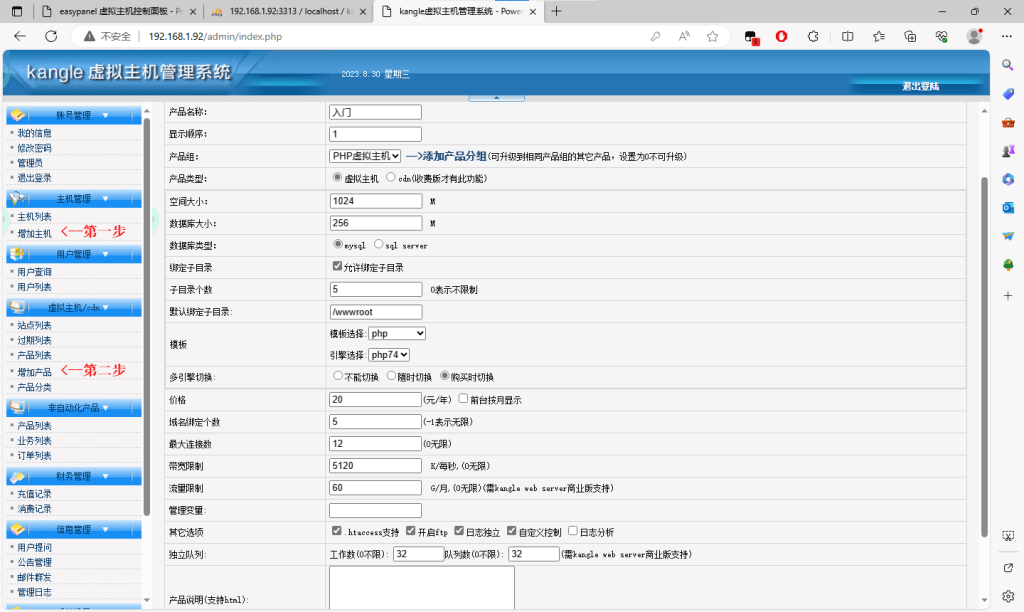Image resolution: width=1024 pixels, height=612 pixels.
Task: Open the Favorites list star icon
Action: pos(877,35)
